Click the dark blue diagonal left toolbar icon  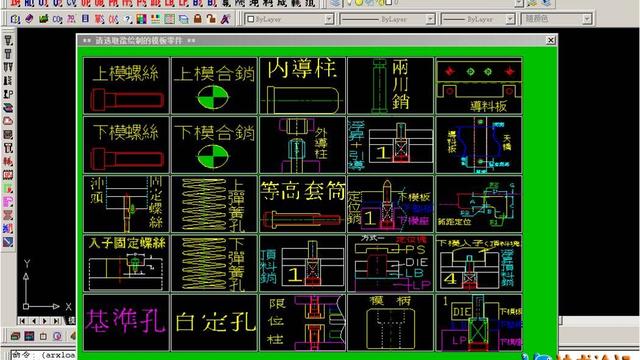pyautogui.click(x=8, y=242)
